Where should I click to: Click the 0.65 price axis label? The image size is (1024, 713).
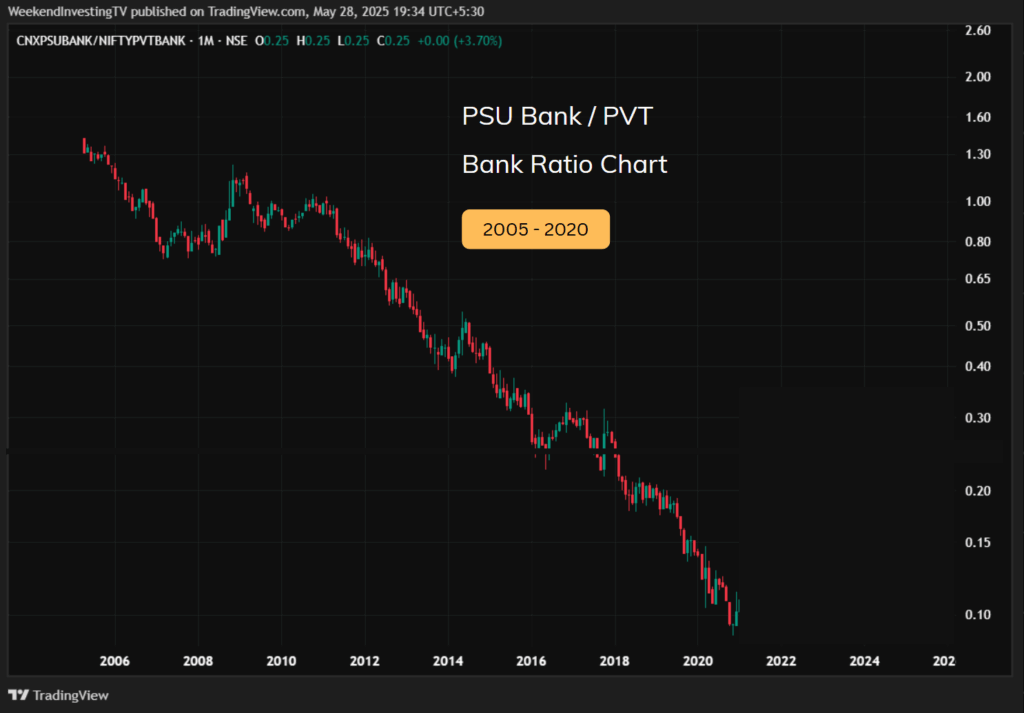[x=978, y=279]
